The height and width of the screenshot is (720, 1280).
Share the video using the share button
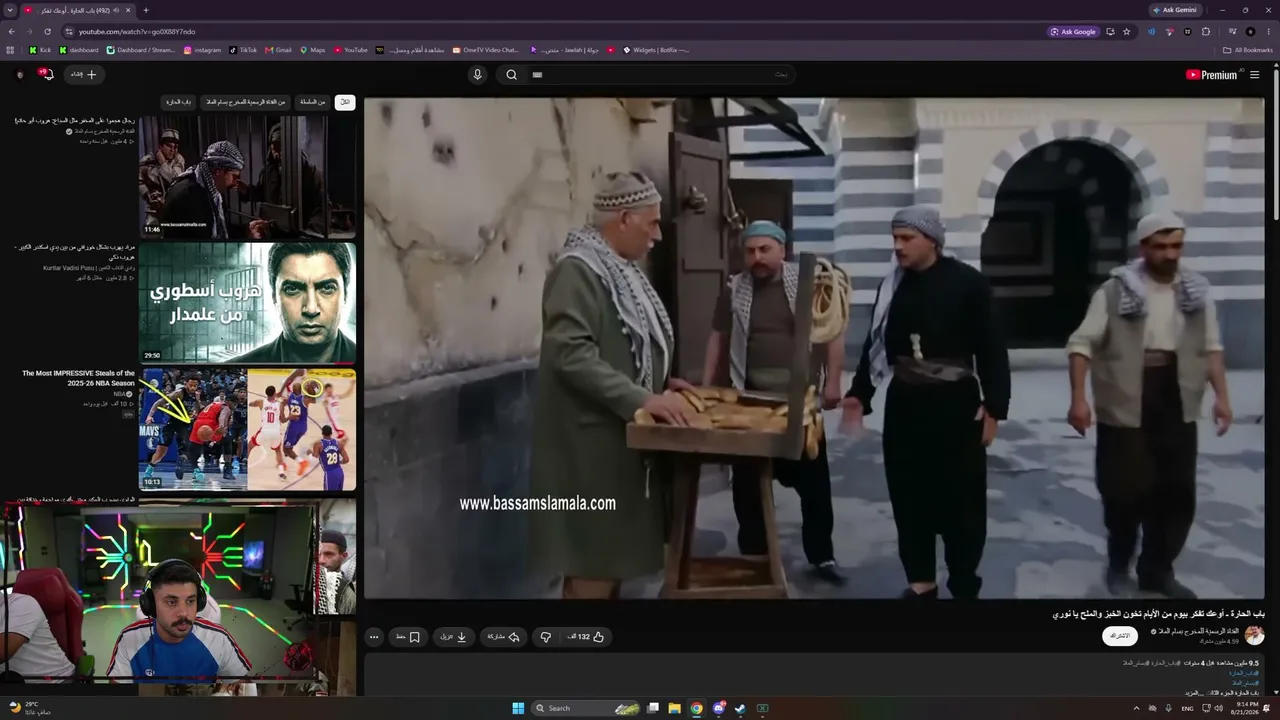(504, 636)
